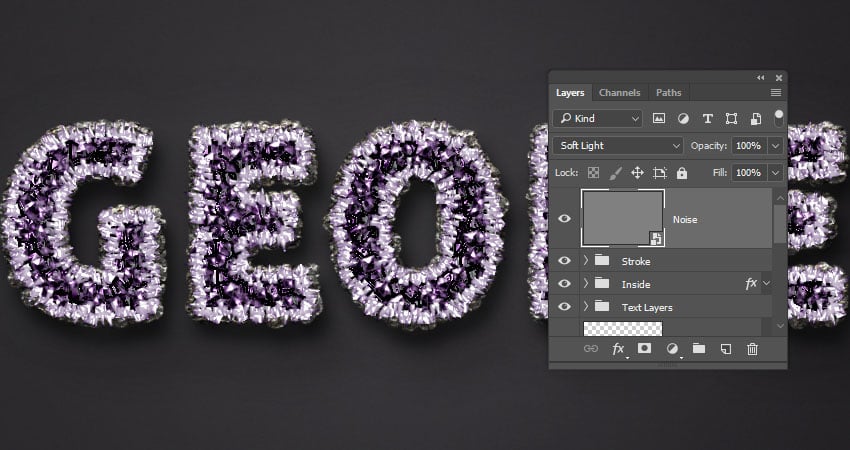Close the Layers panel
The image size is (850, 450).
point(779,78)
